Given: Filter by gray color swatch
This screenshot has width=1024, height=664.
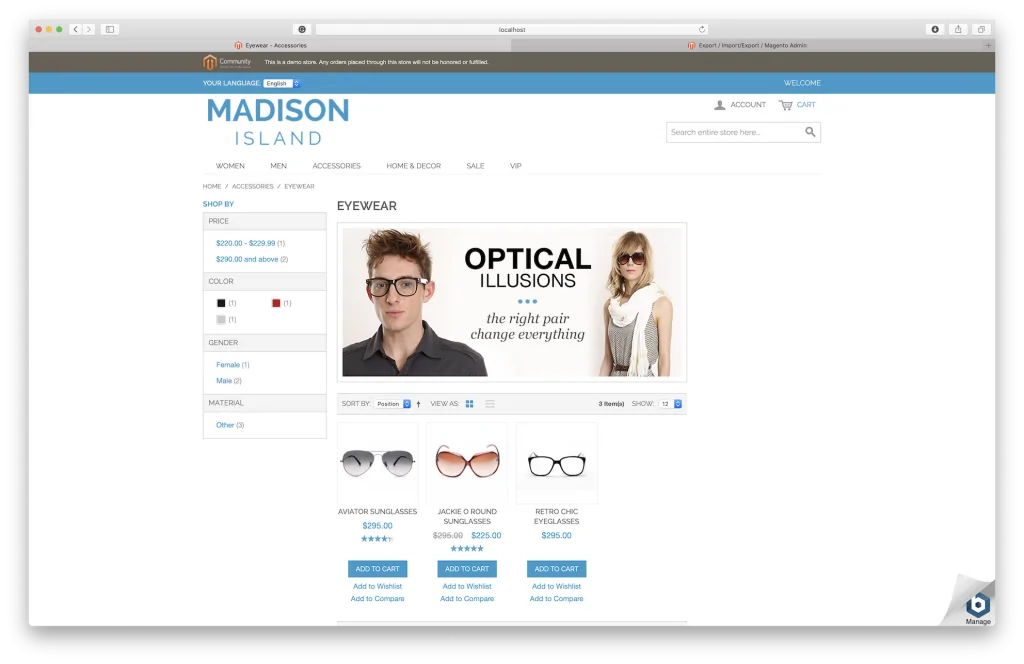Looking at the screenshot, I should 221,319.
